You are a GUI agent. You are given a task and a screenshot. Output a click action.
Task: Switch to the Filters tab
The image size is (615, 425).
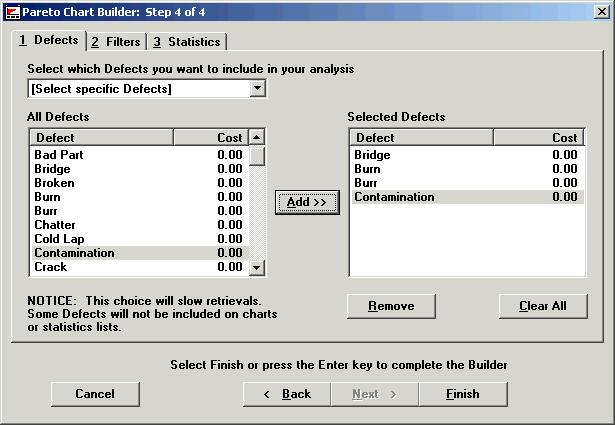coord(116,41)
